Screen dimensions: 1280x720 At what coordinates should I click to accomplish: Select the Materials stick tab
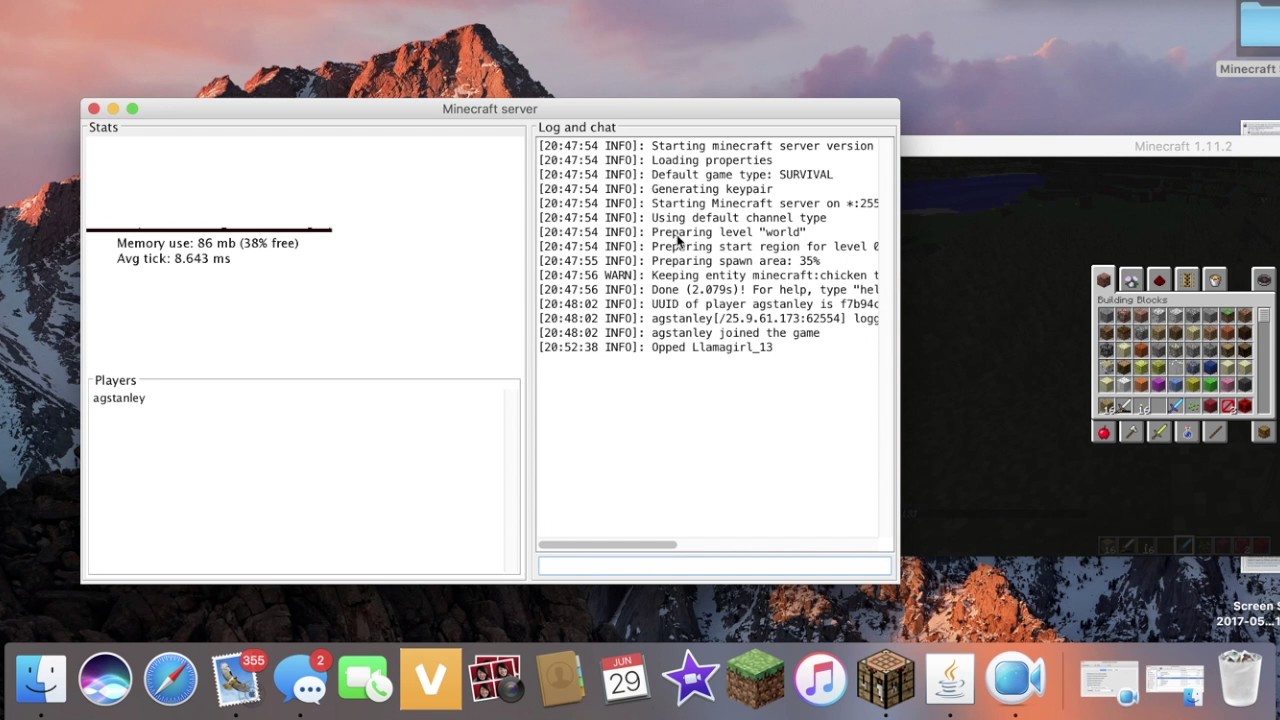1215,432
